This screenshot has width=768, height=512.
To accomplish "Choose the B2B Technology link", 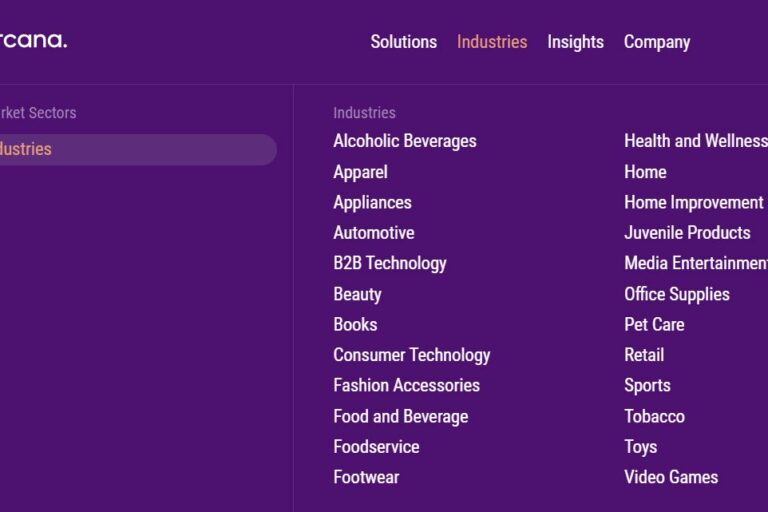I will pyautogui.click(x=390, y=263).
